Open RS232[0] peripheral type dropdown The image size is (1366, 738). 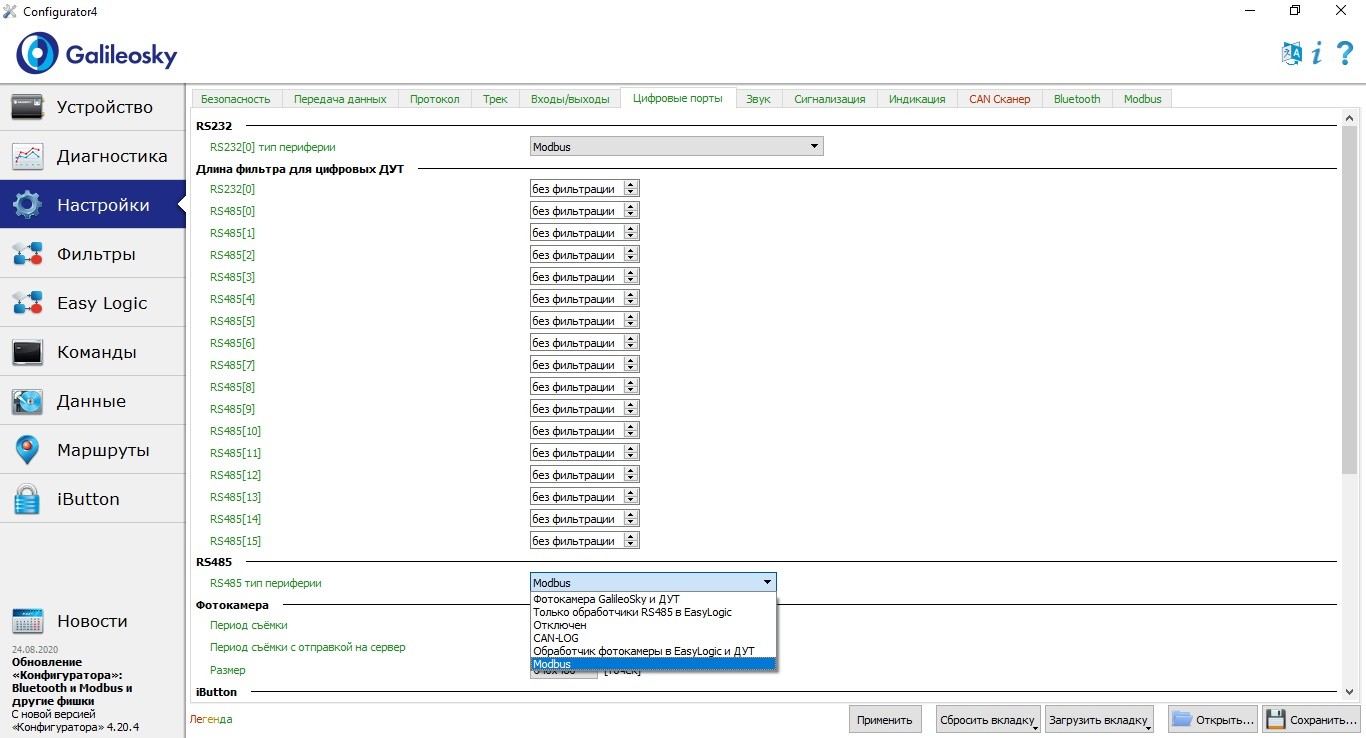[676, 147]
